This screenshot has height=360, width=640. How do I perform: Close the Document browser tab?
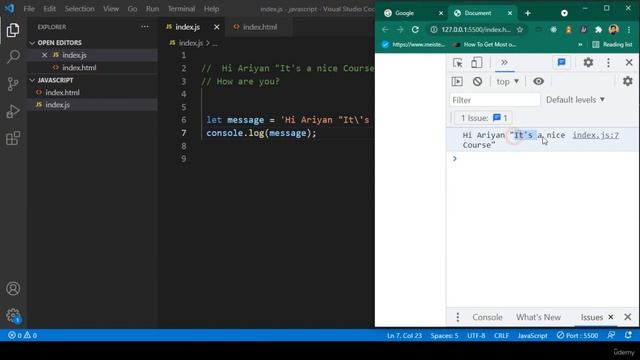point(510,13)
